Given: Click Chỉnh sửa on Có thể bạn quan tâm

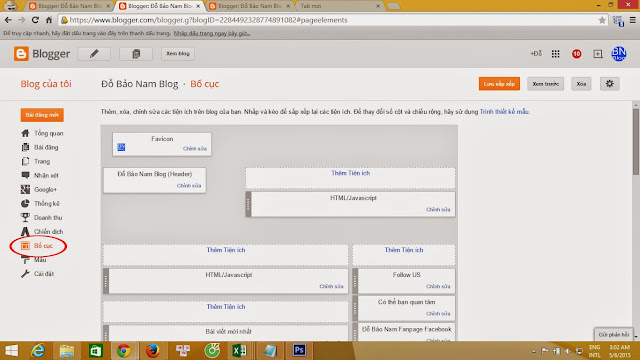Looking at the screenshot, I should click(x=438, y=313).
